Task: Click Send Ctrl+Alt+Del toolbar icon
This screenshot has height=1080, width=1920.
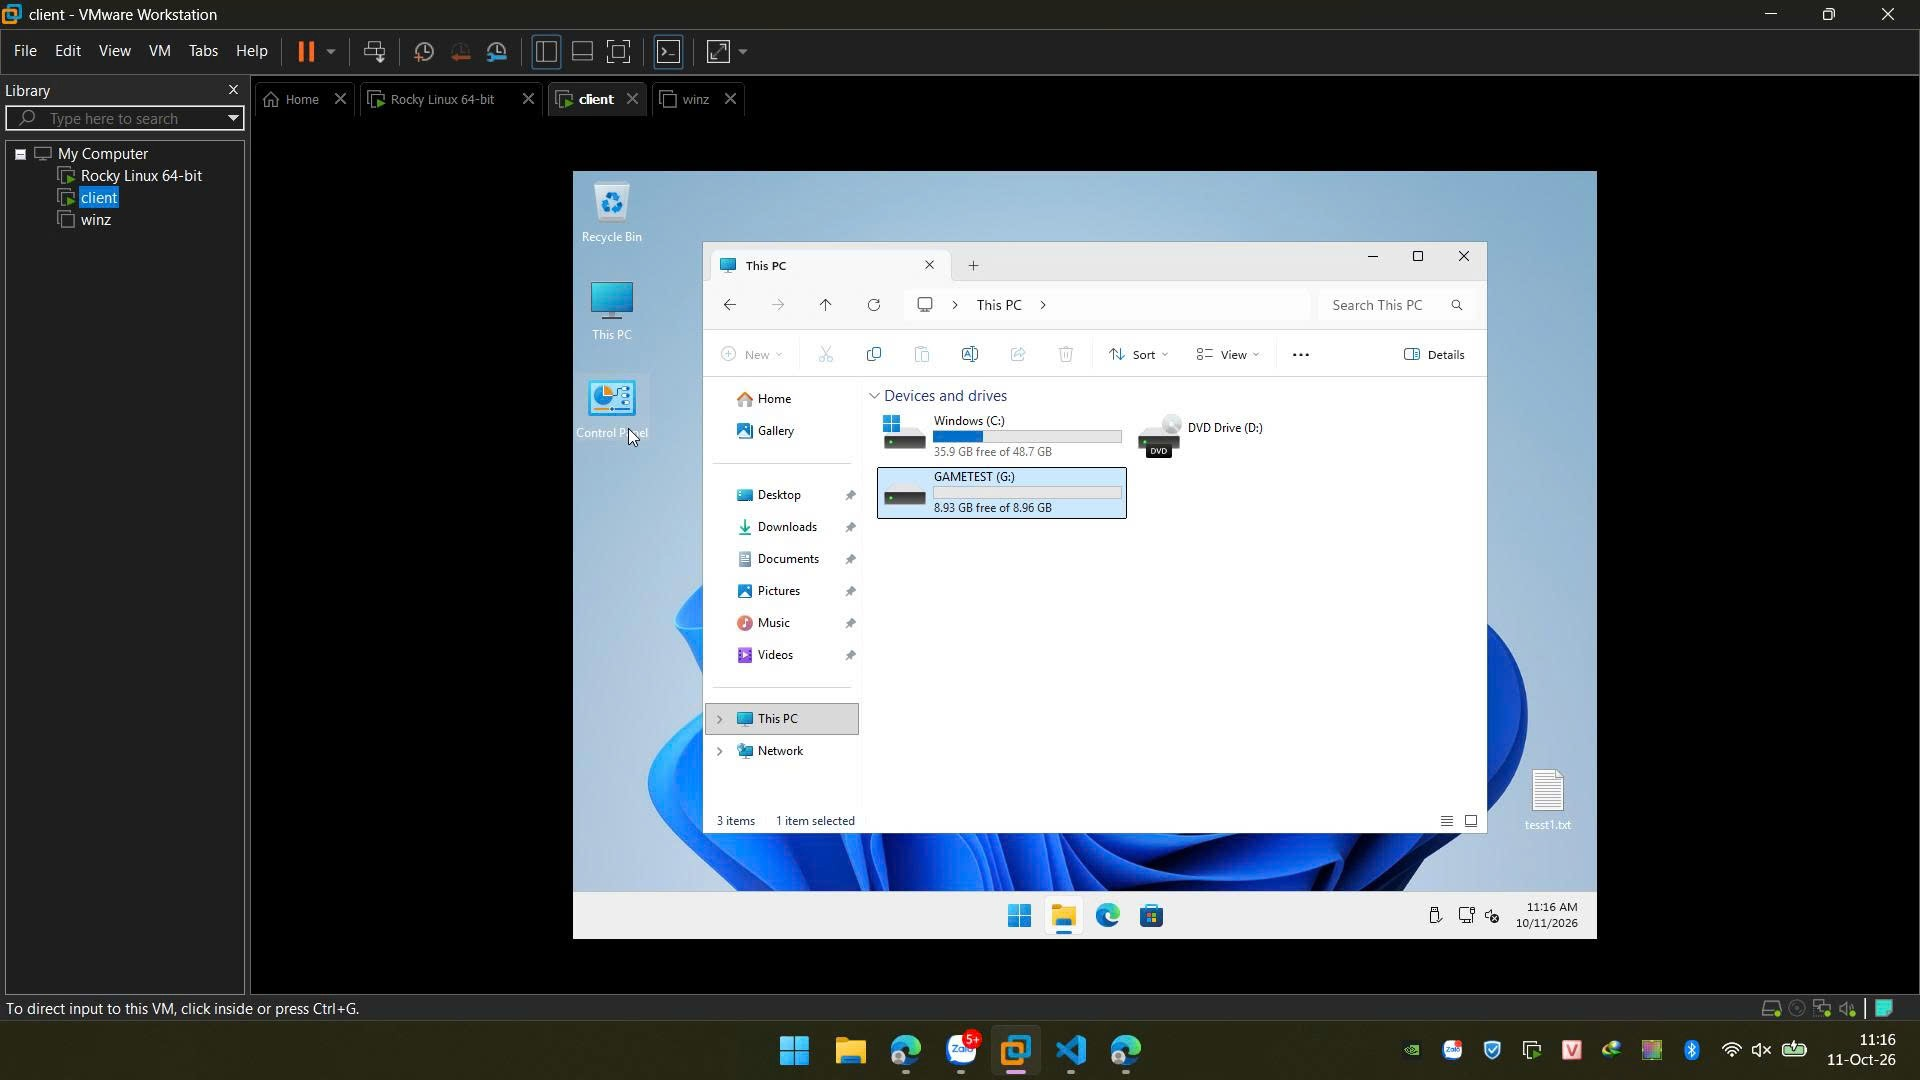Action: point(375,51)
